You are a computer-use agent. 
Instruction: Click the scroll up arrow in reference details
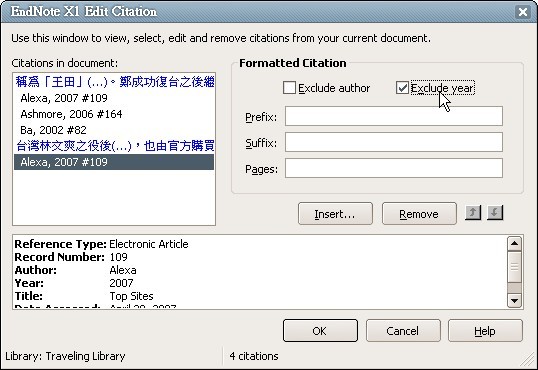[514, 243]
